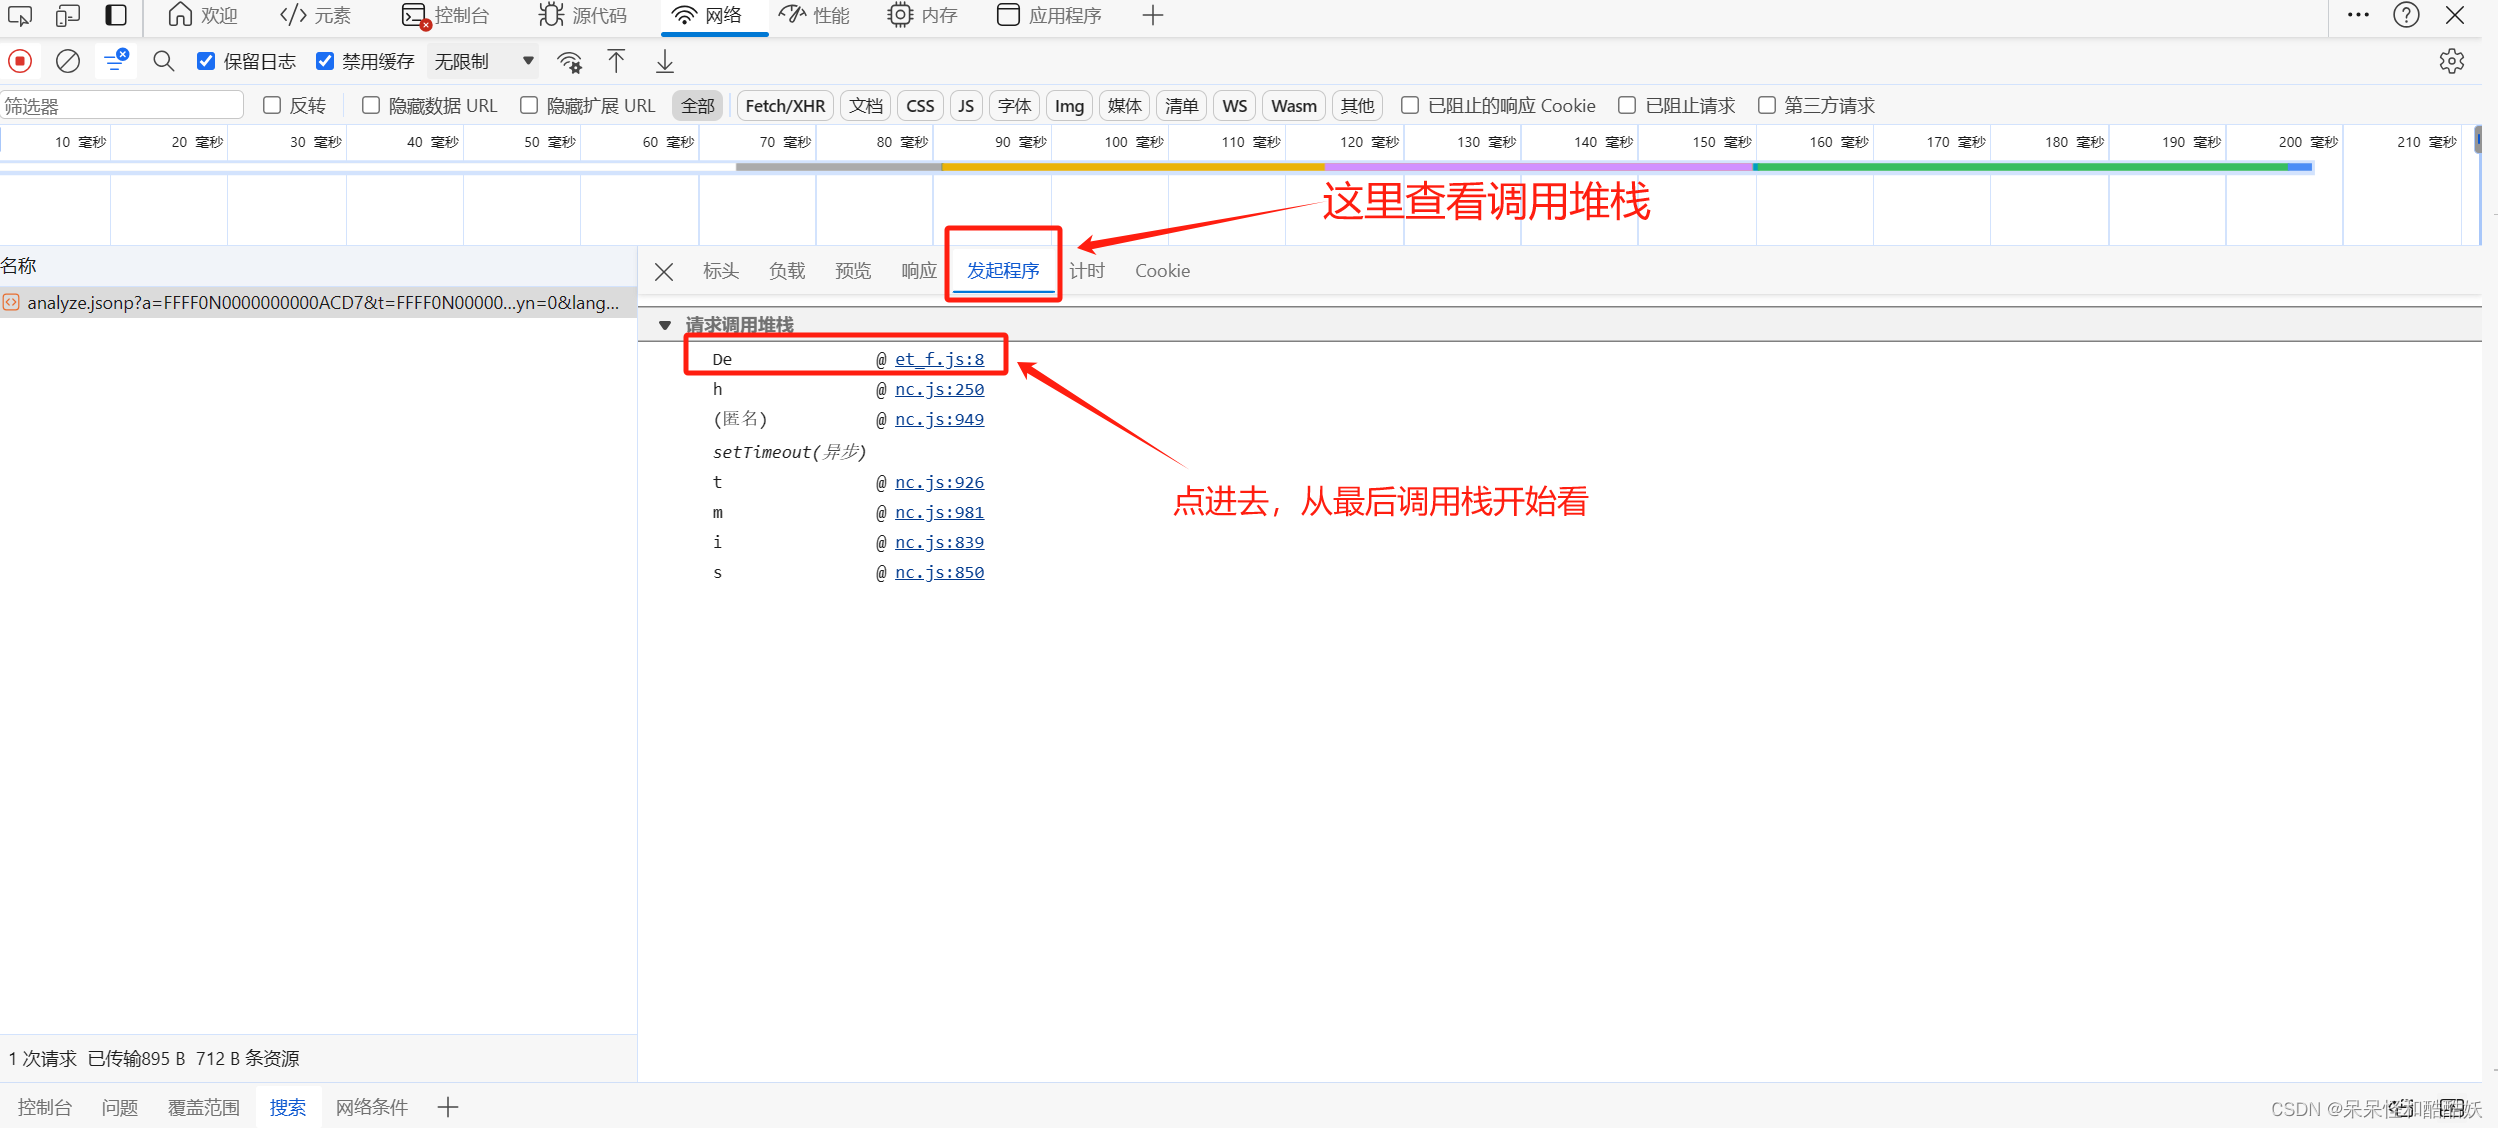Screen dimensions: 2498x1128
Task: Select the analyze.jsonp request row
Action: (318, 302)
